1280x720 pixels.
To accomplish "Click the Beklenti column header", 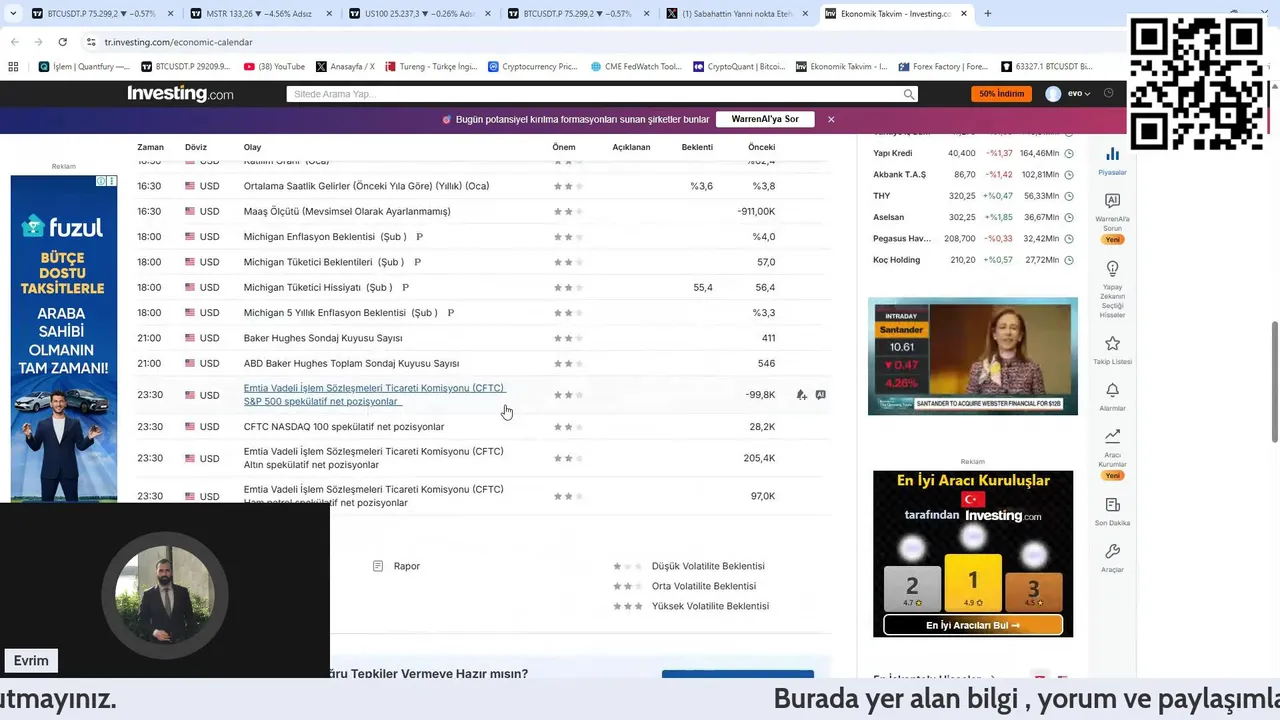I will click(697, 147).
